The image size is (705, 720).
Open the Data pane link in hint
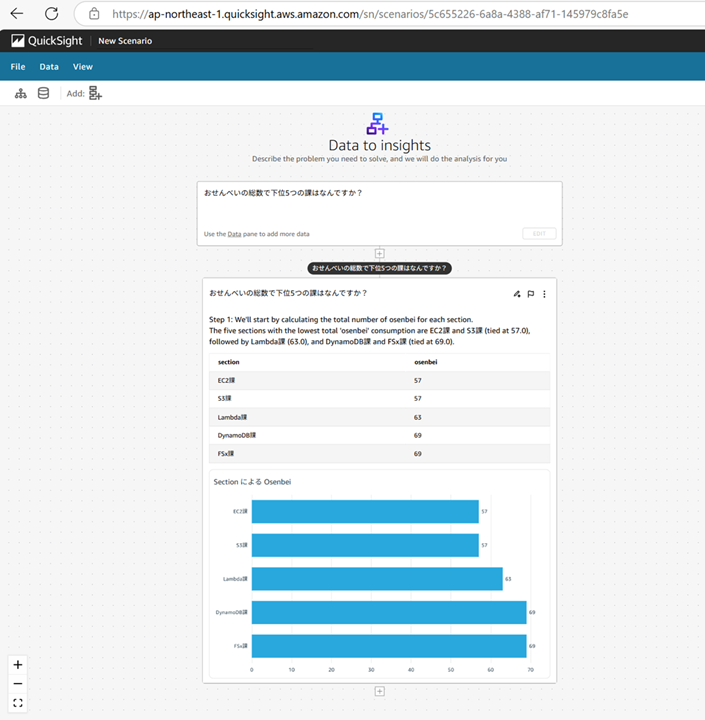point(234,234)
